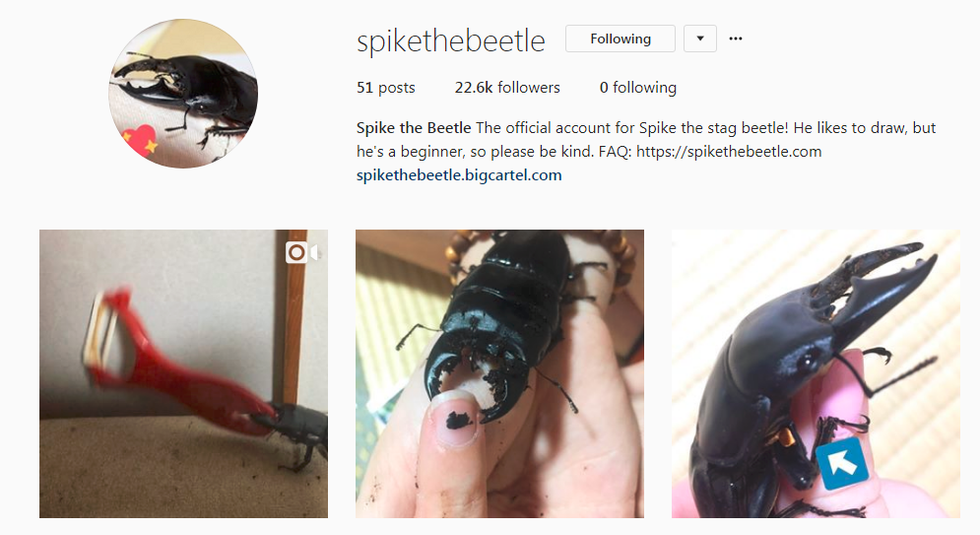Click the red heart sticker on profile picture
Image resolution: width=980 pixels, height=535 pixels.
pyautogui.click(x=140, y=140)
